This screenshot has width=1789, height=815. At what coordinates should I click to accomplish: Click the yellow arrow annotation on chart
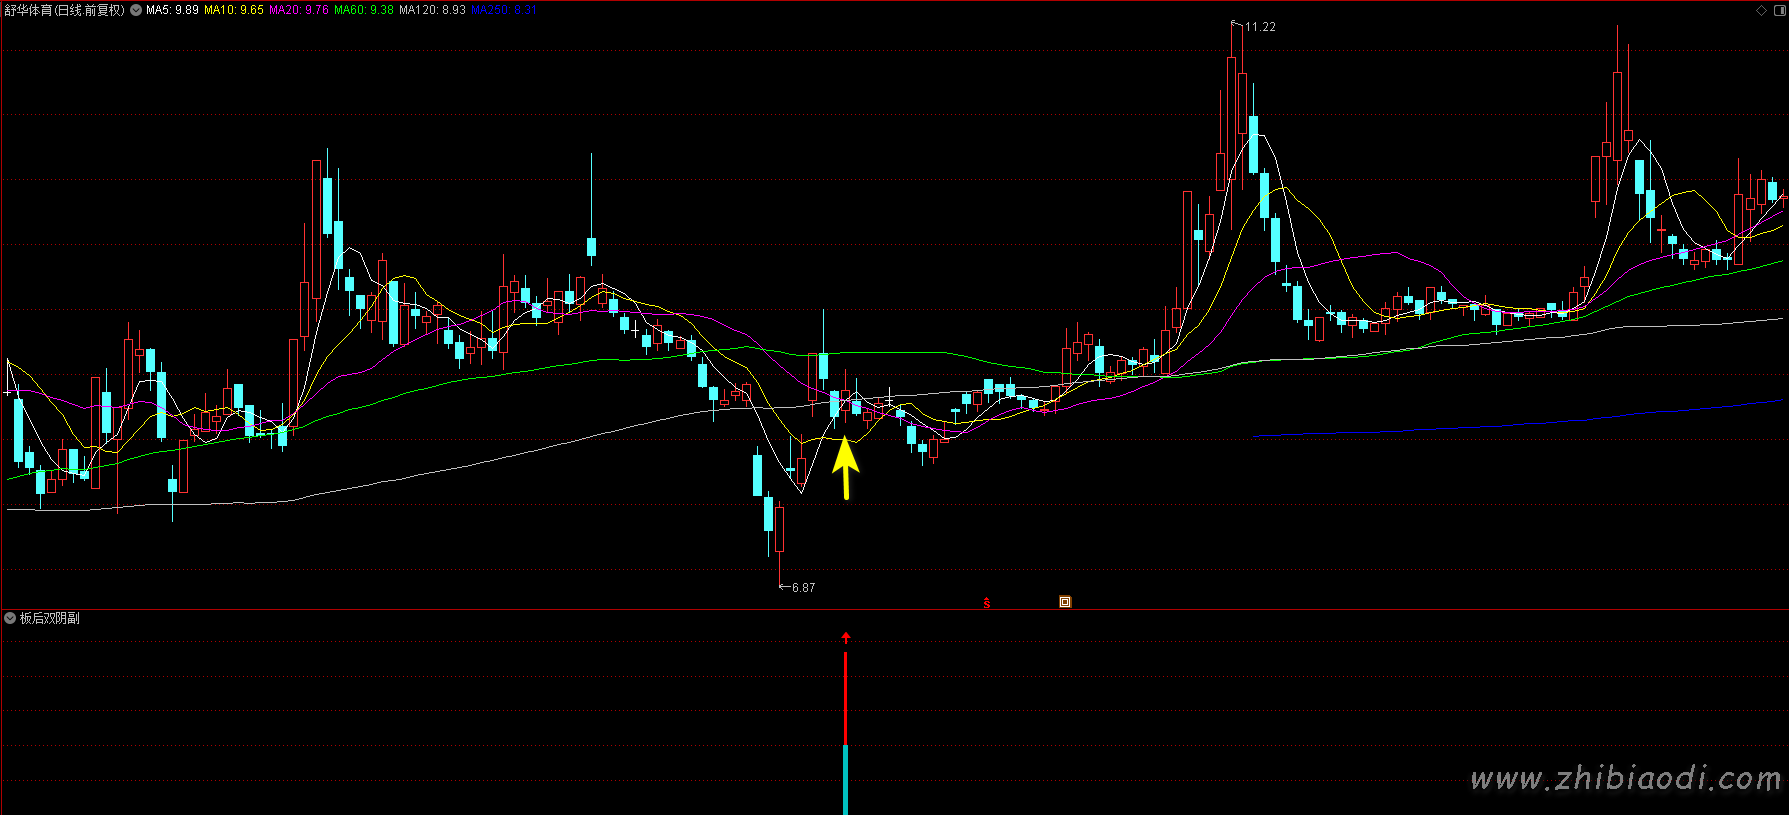coord(846,467)
